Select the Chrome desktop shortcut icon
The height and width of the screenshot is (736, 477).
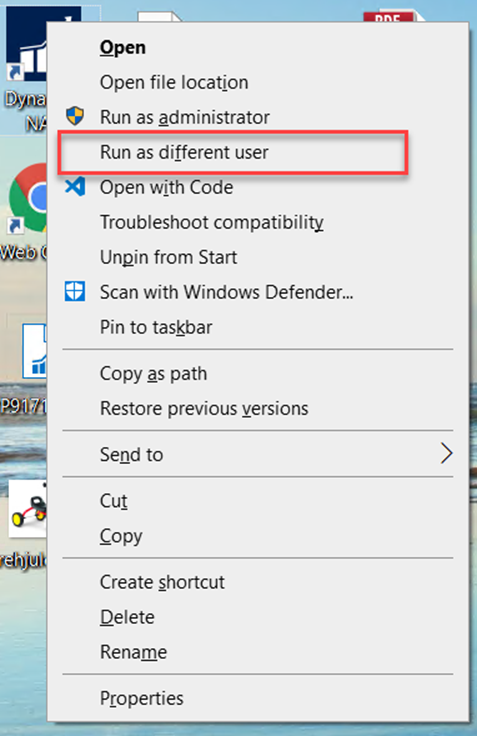pos(28,198)
